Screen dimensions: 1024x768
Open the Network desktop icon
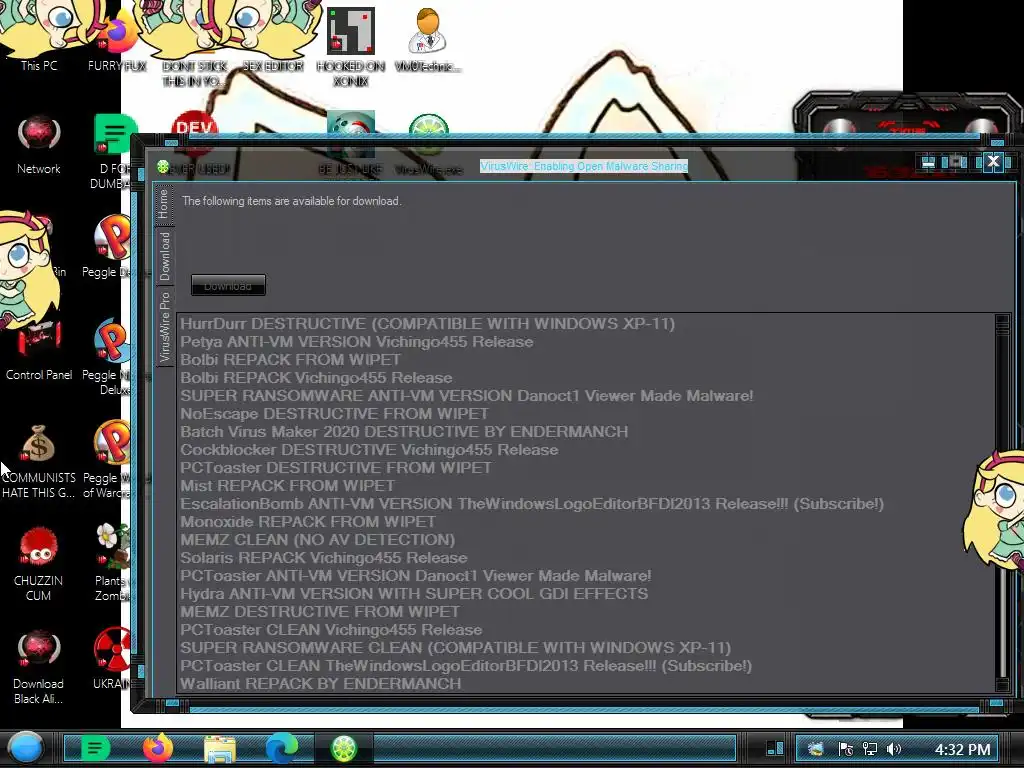39,145
